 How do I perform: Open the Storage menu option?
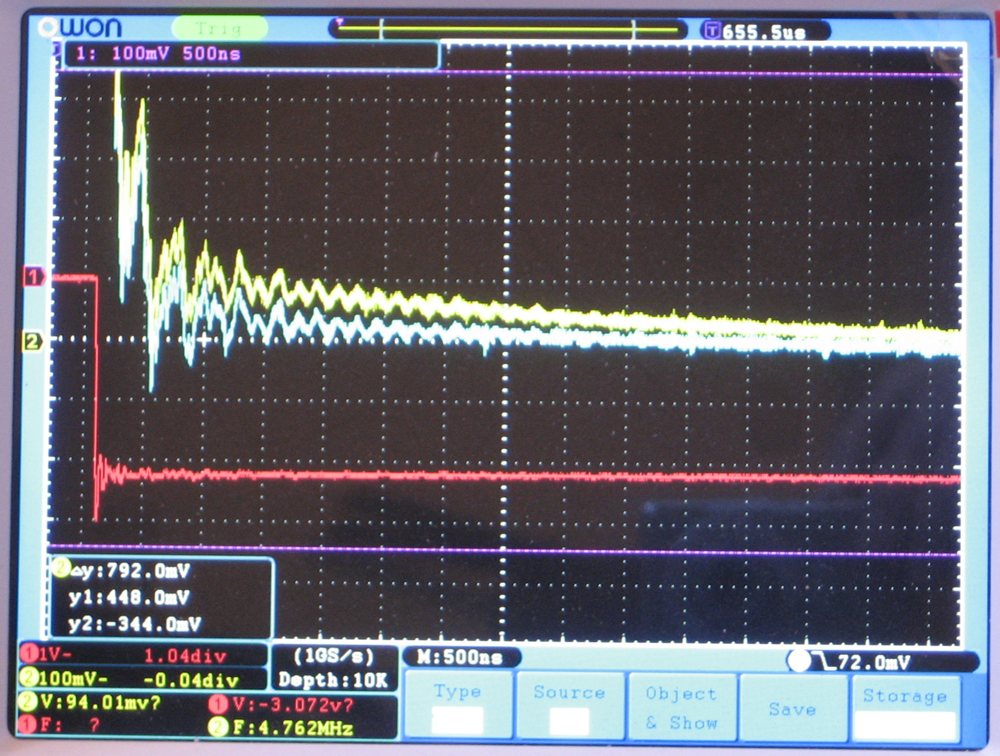[x=904, y=709]
